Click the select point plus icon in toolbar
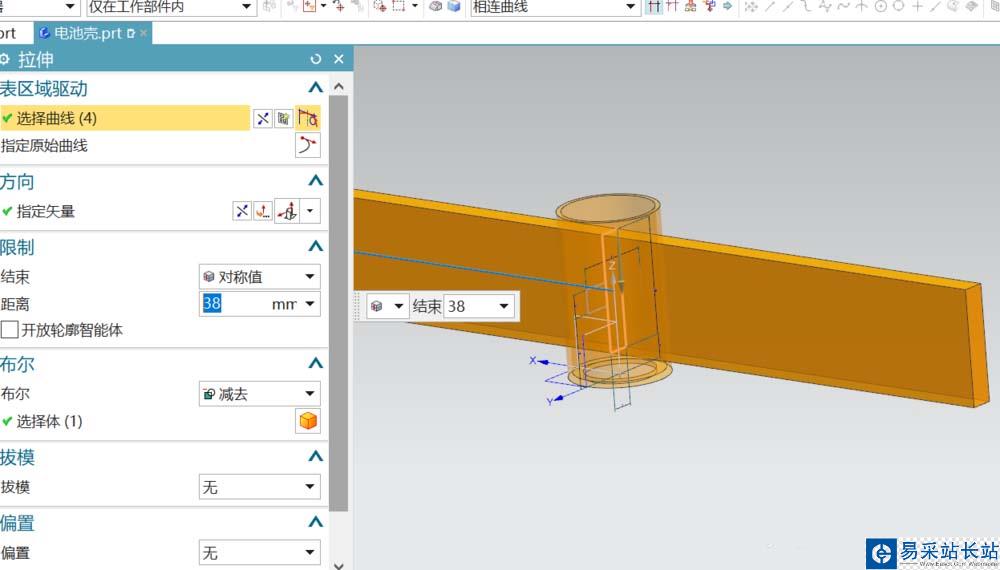1000x570 pixels. tap(309, 7)
